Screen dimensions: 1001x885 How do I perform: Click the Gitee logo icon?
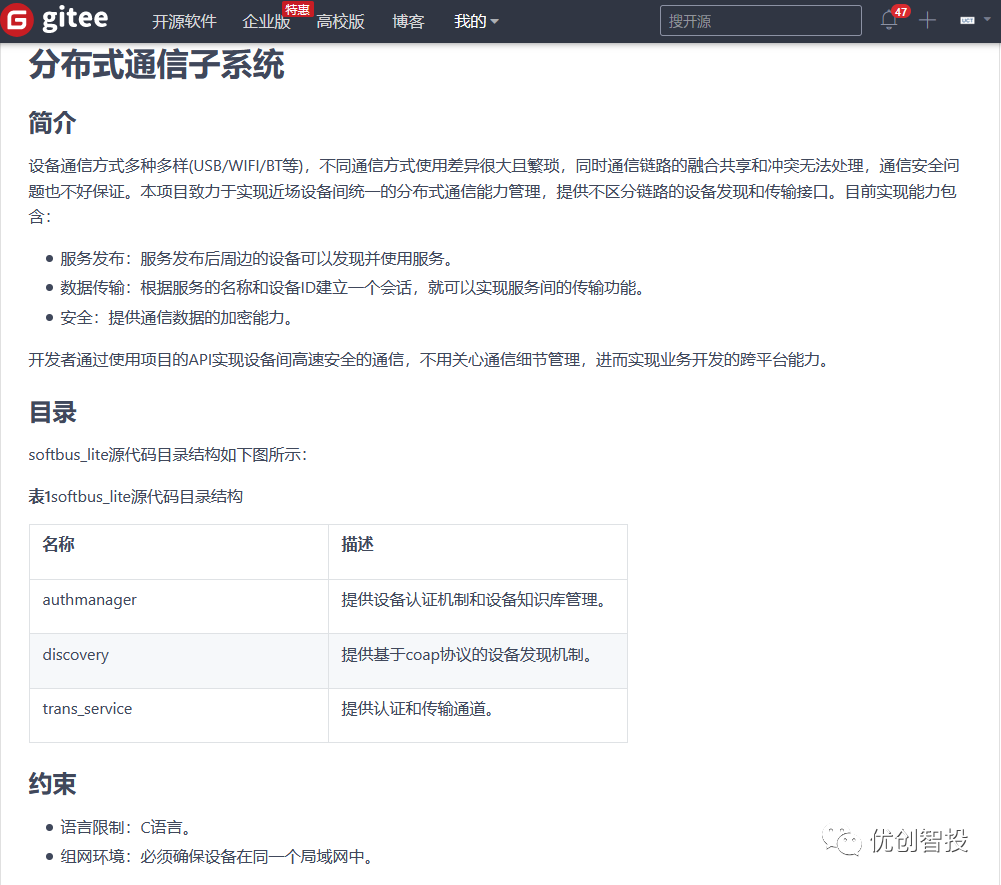17,21
